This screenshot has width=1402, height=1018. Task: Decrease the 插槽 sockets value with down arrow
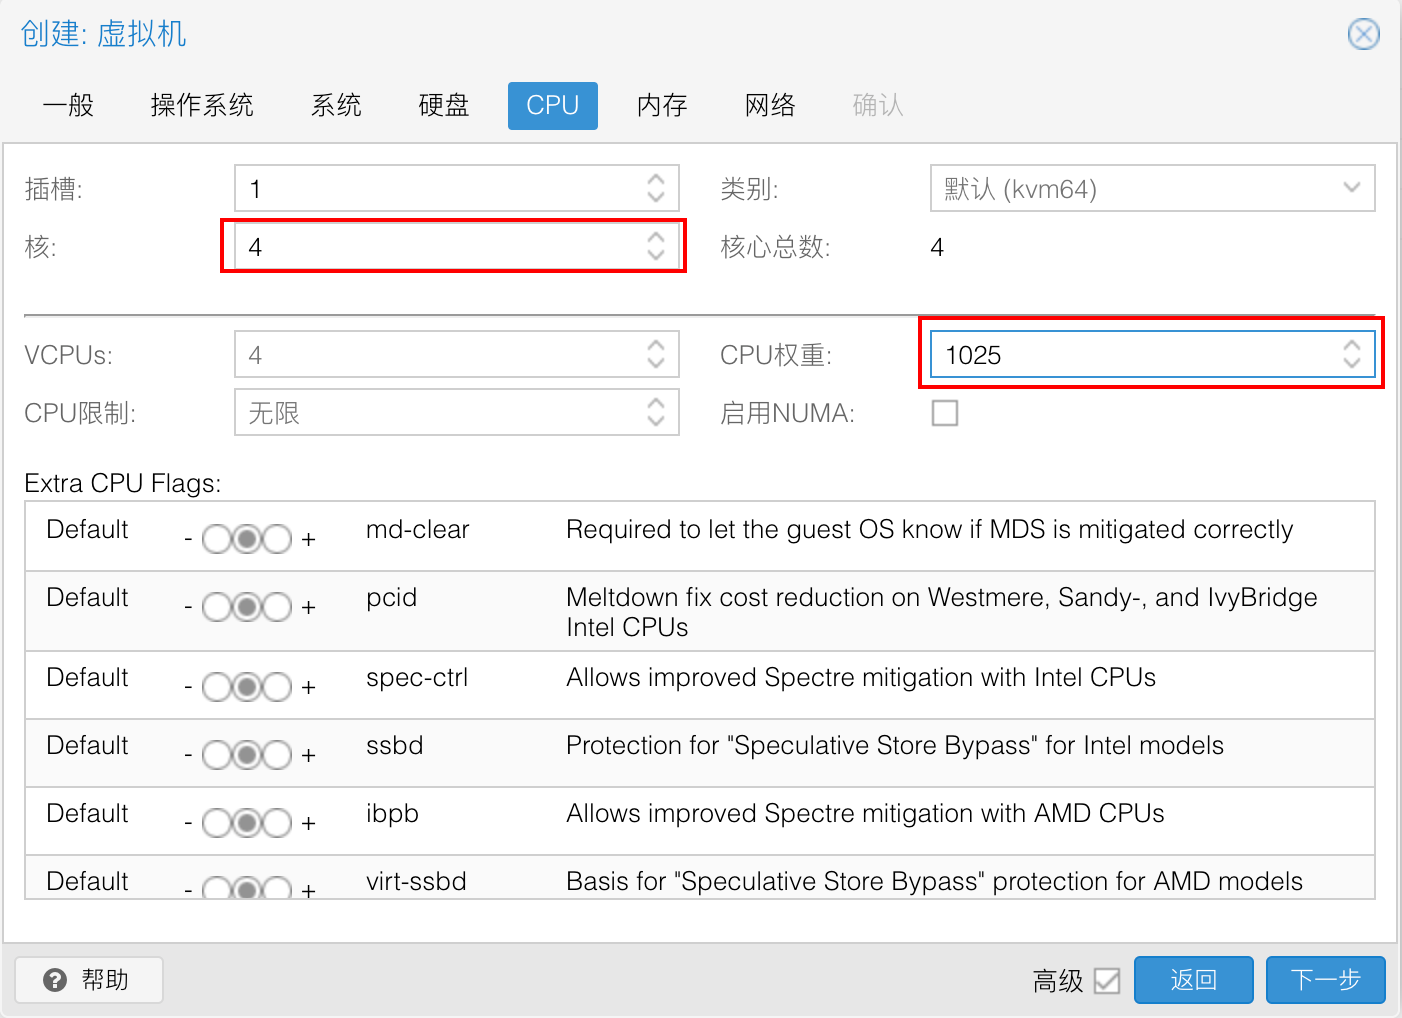coord(656,196)
